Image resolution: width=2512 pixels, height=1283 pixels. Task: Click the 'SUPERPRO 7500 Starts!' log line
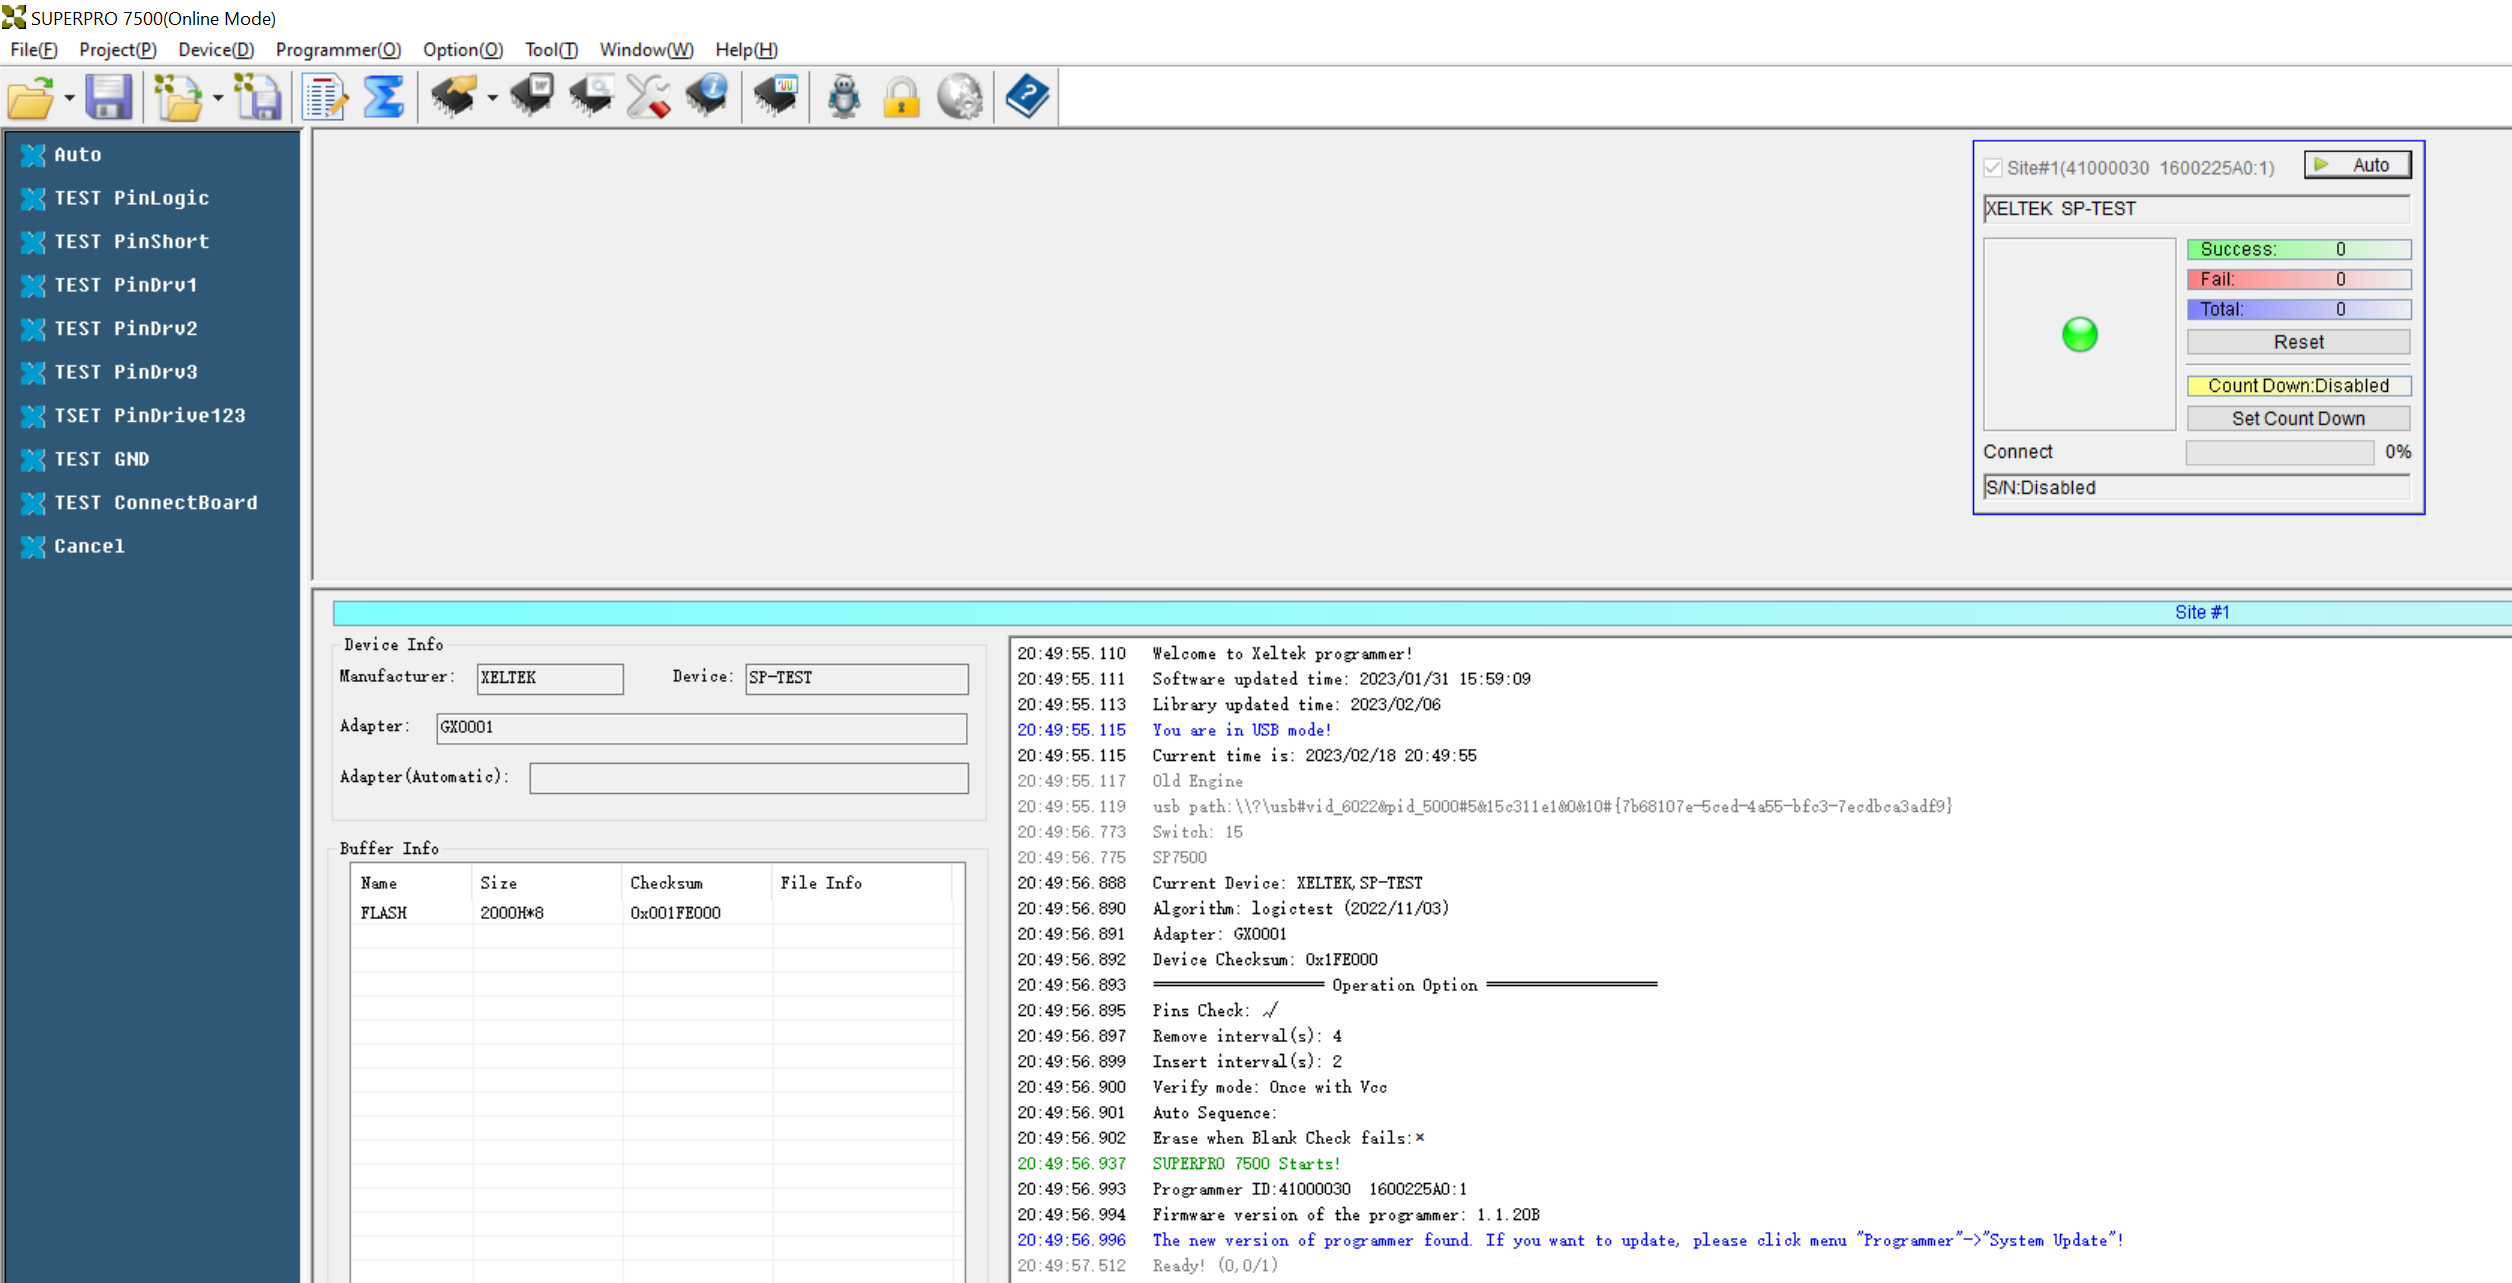coord(1246,1164)
